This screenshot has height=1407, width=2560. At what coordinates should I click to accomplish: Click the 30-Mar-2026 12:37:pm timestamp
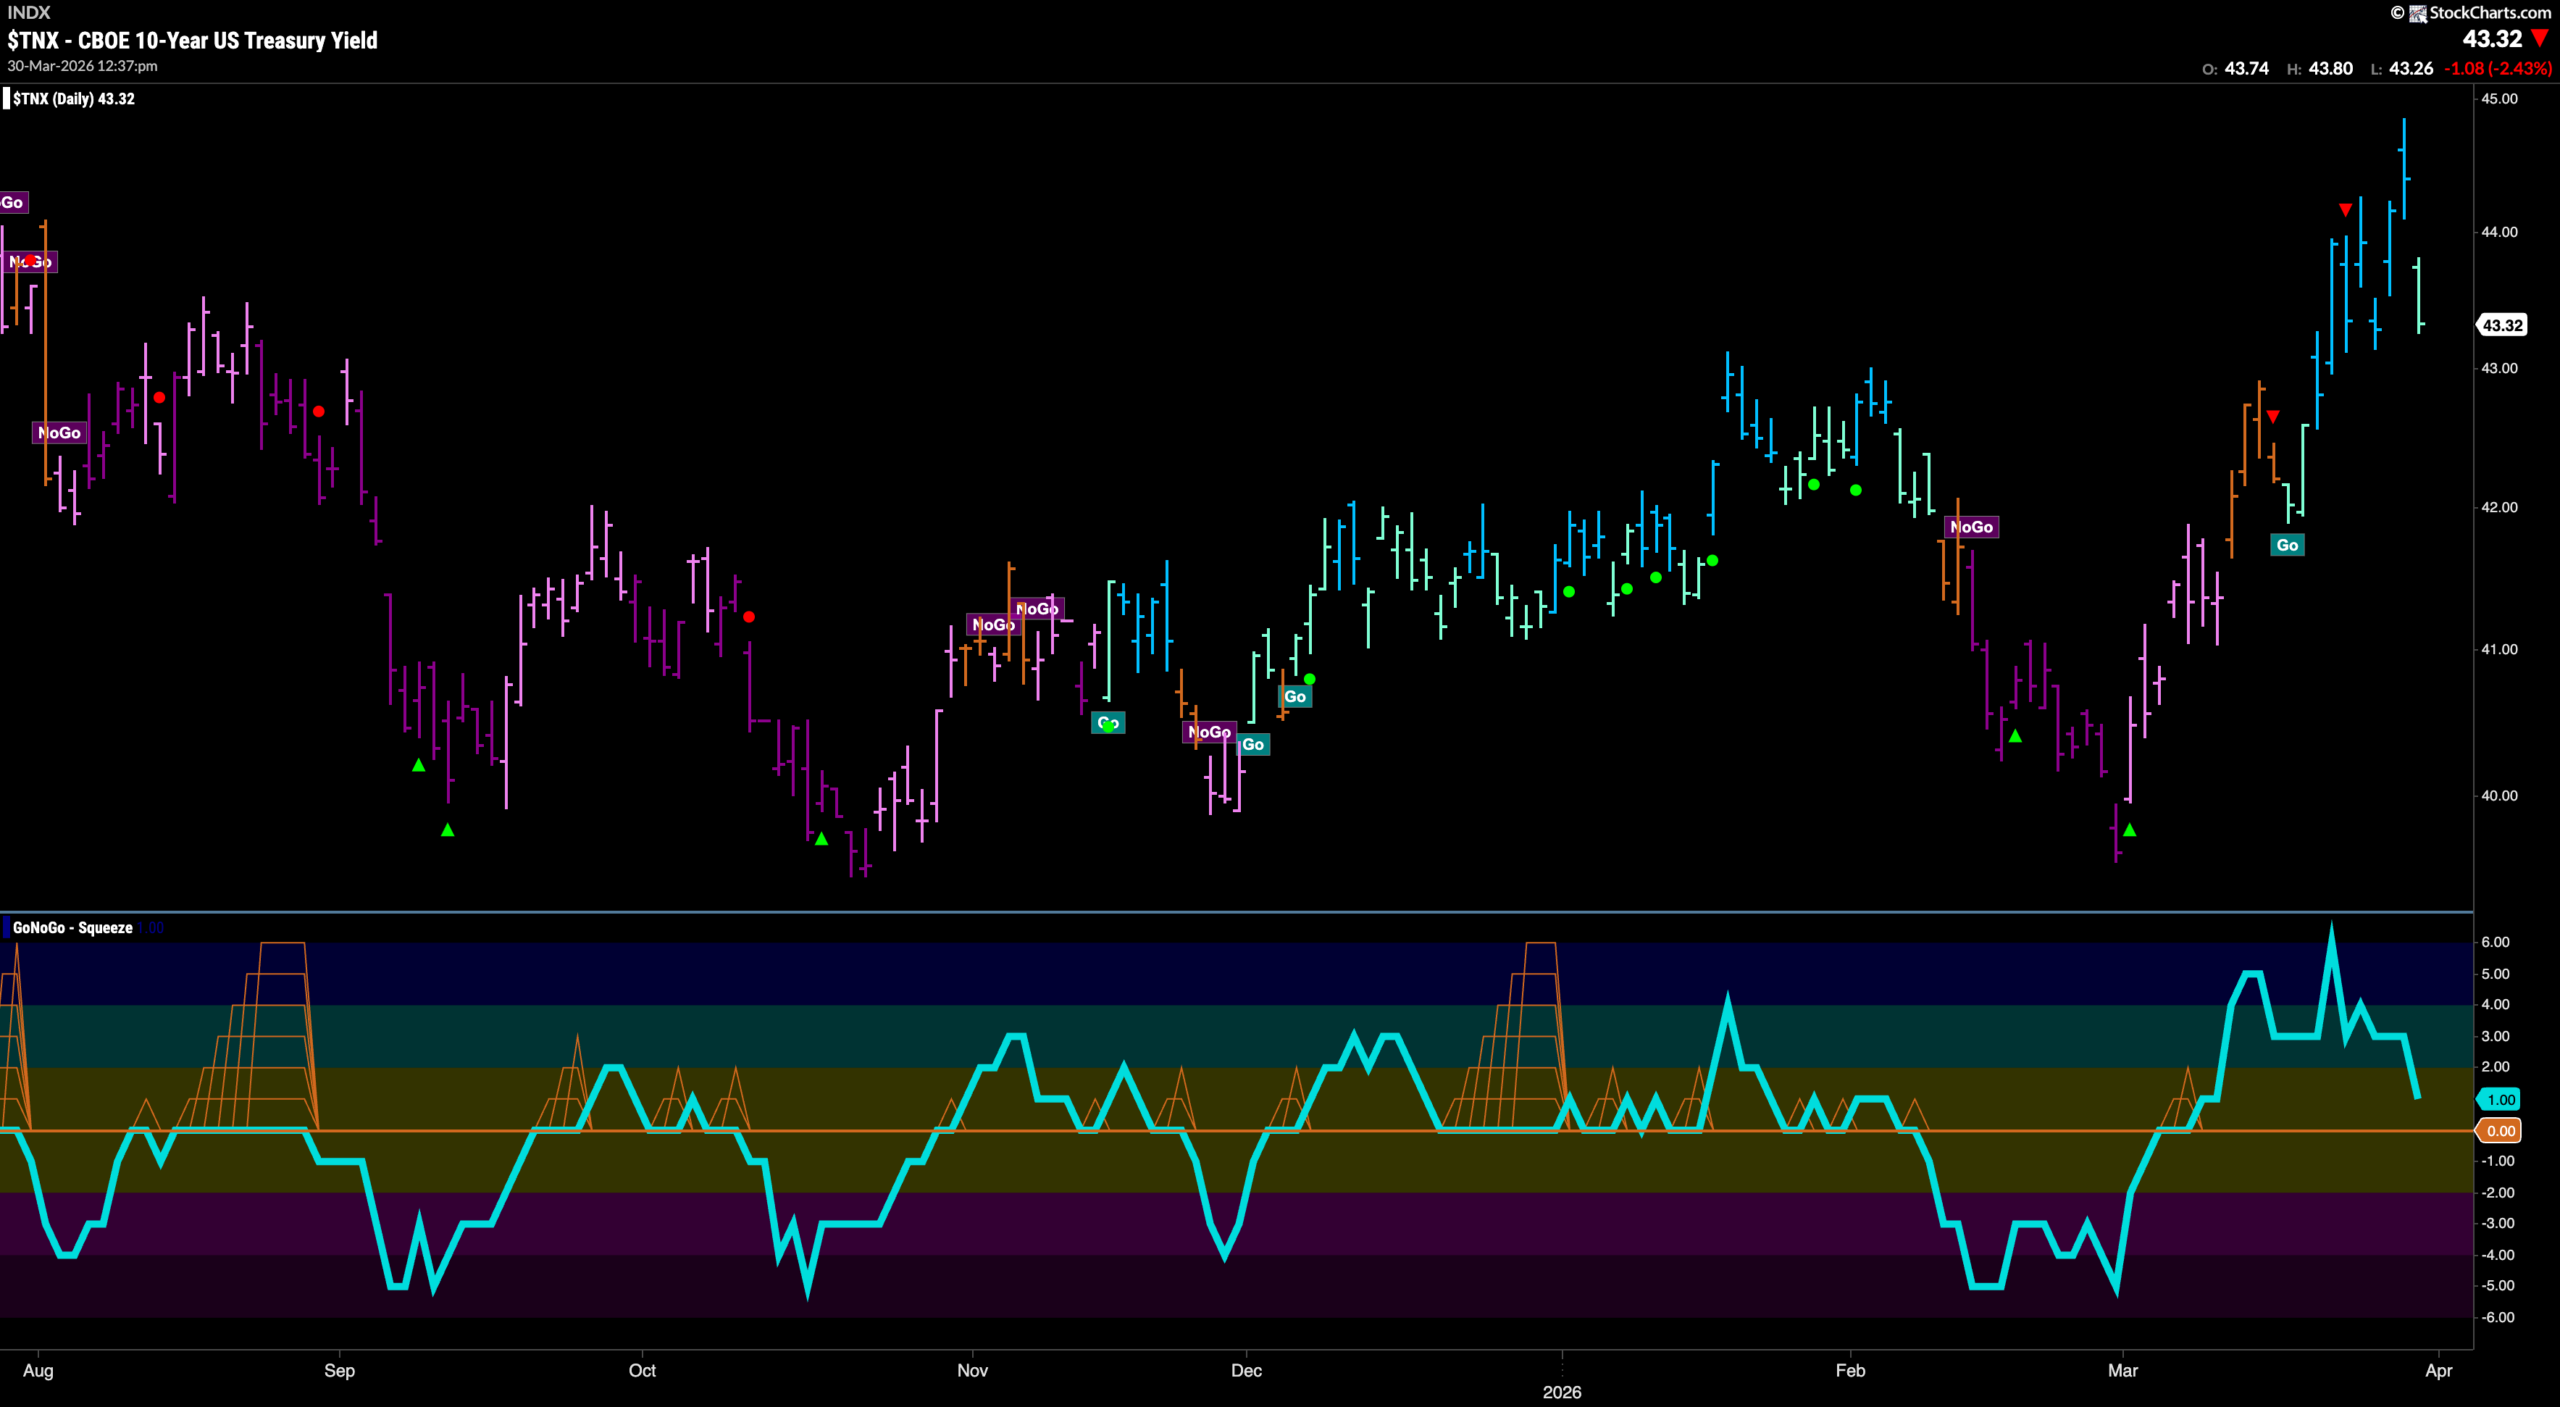(82, 66)
